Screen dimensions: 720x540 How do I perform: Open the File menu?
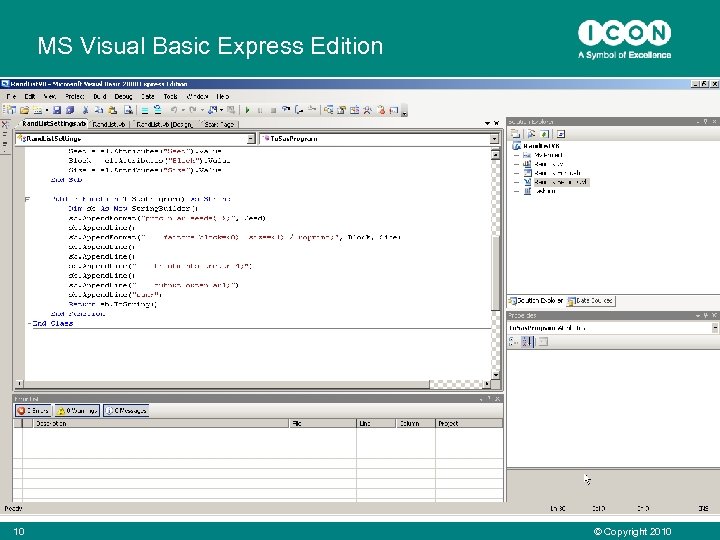pos(11,96)
